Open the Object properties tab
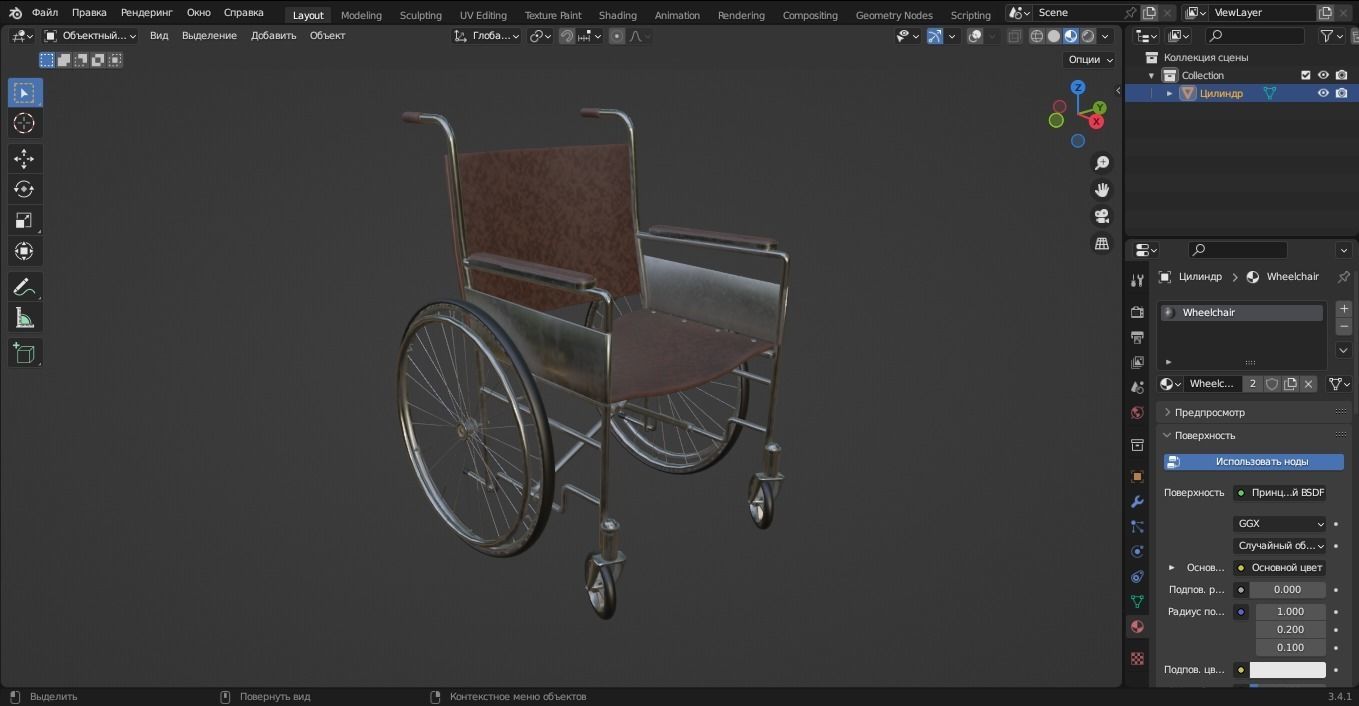Viewport: 1359px width, 706px height. pos(1137,476)
